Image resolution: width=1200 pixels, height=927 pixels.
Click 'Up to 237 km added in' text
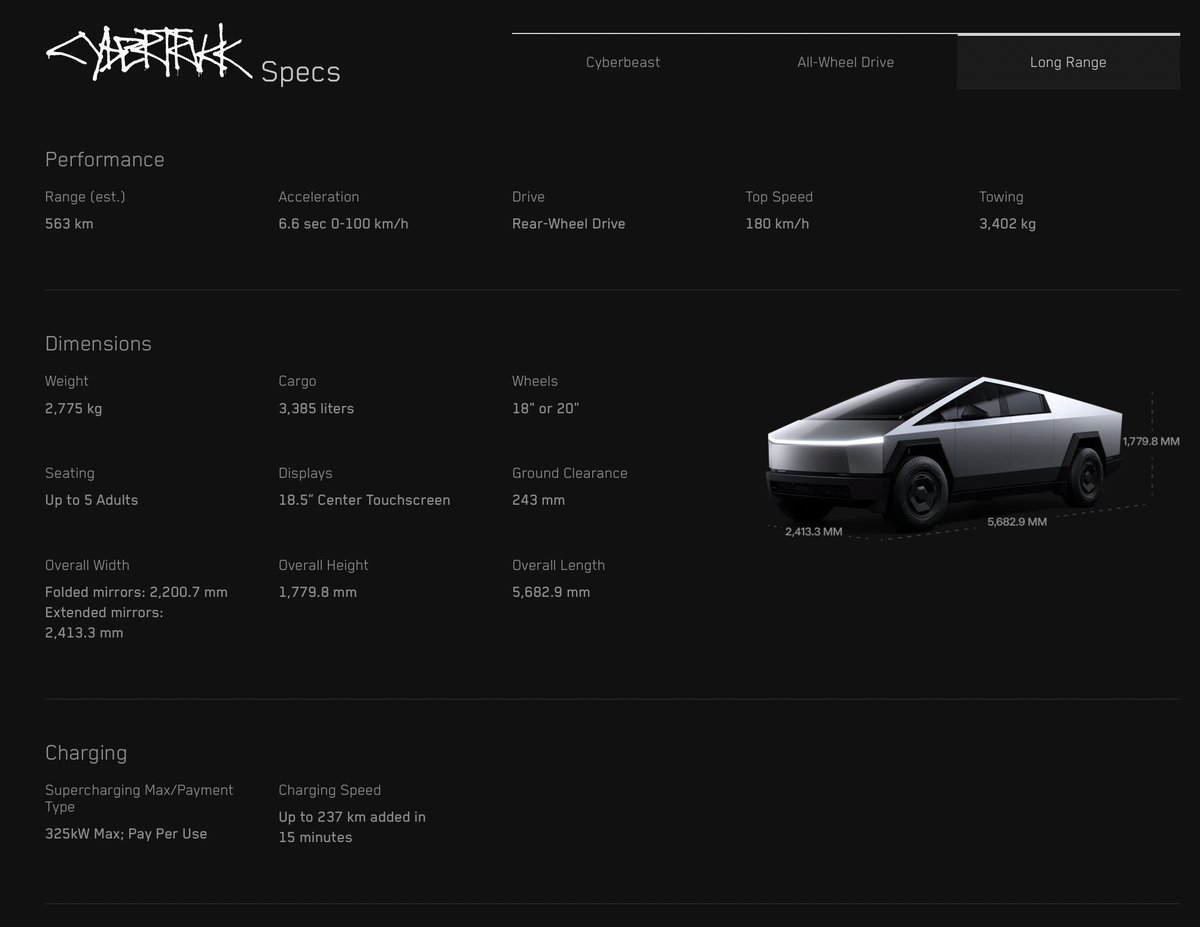tap(352, 817)
